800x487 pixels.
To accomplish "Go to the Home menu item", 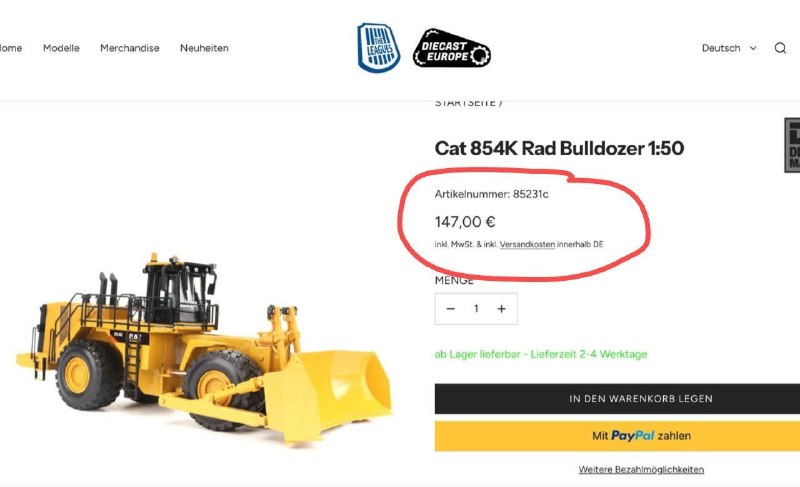I will point(11,48).
